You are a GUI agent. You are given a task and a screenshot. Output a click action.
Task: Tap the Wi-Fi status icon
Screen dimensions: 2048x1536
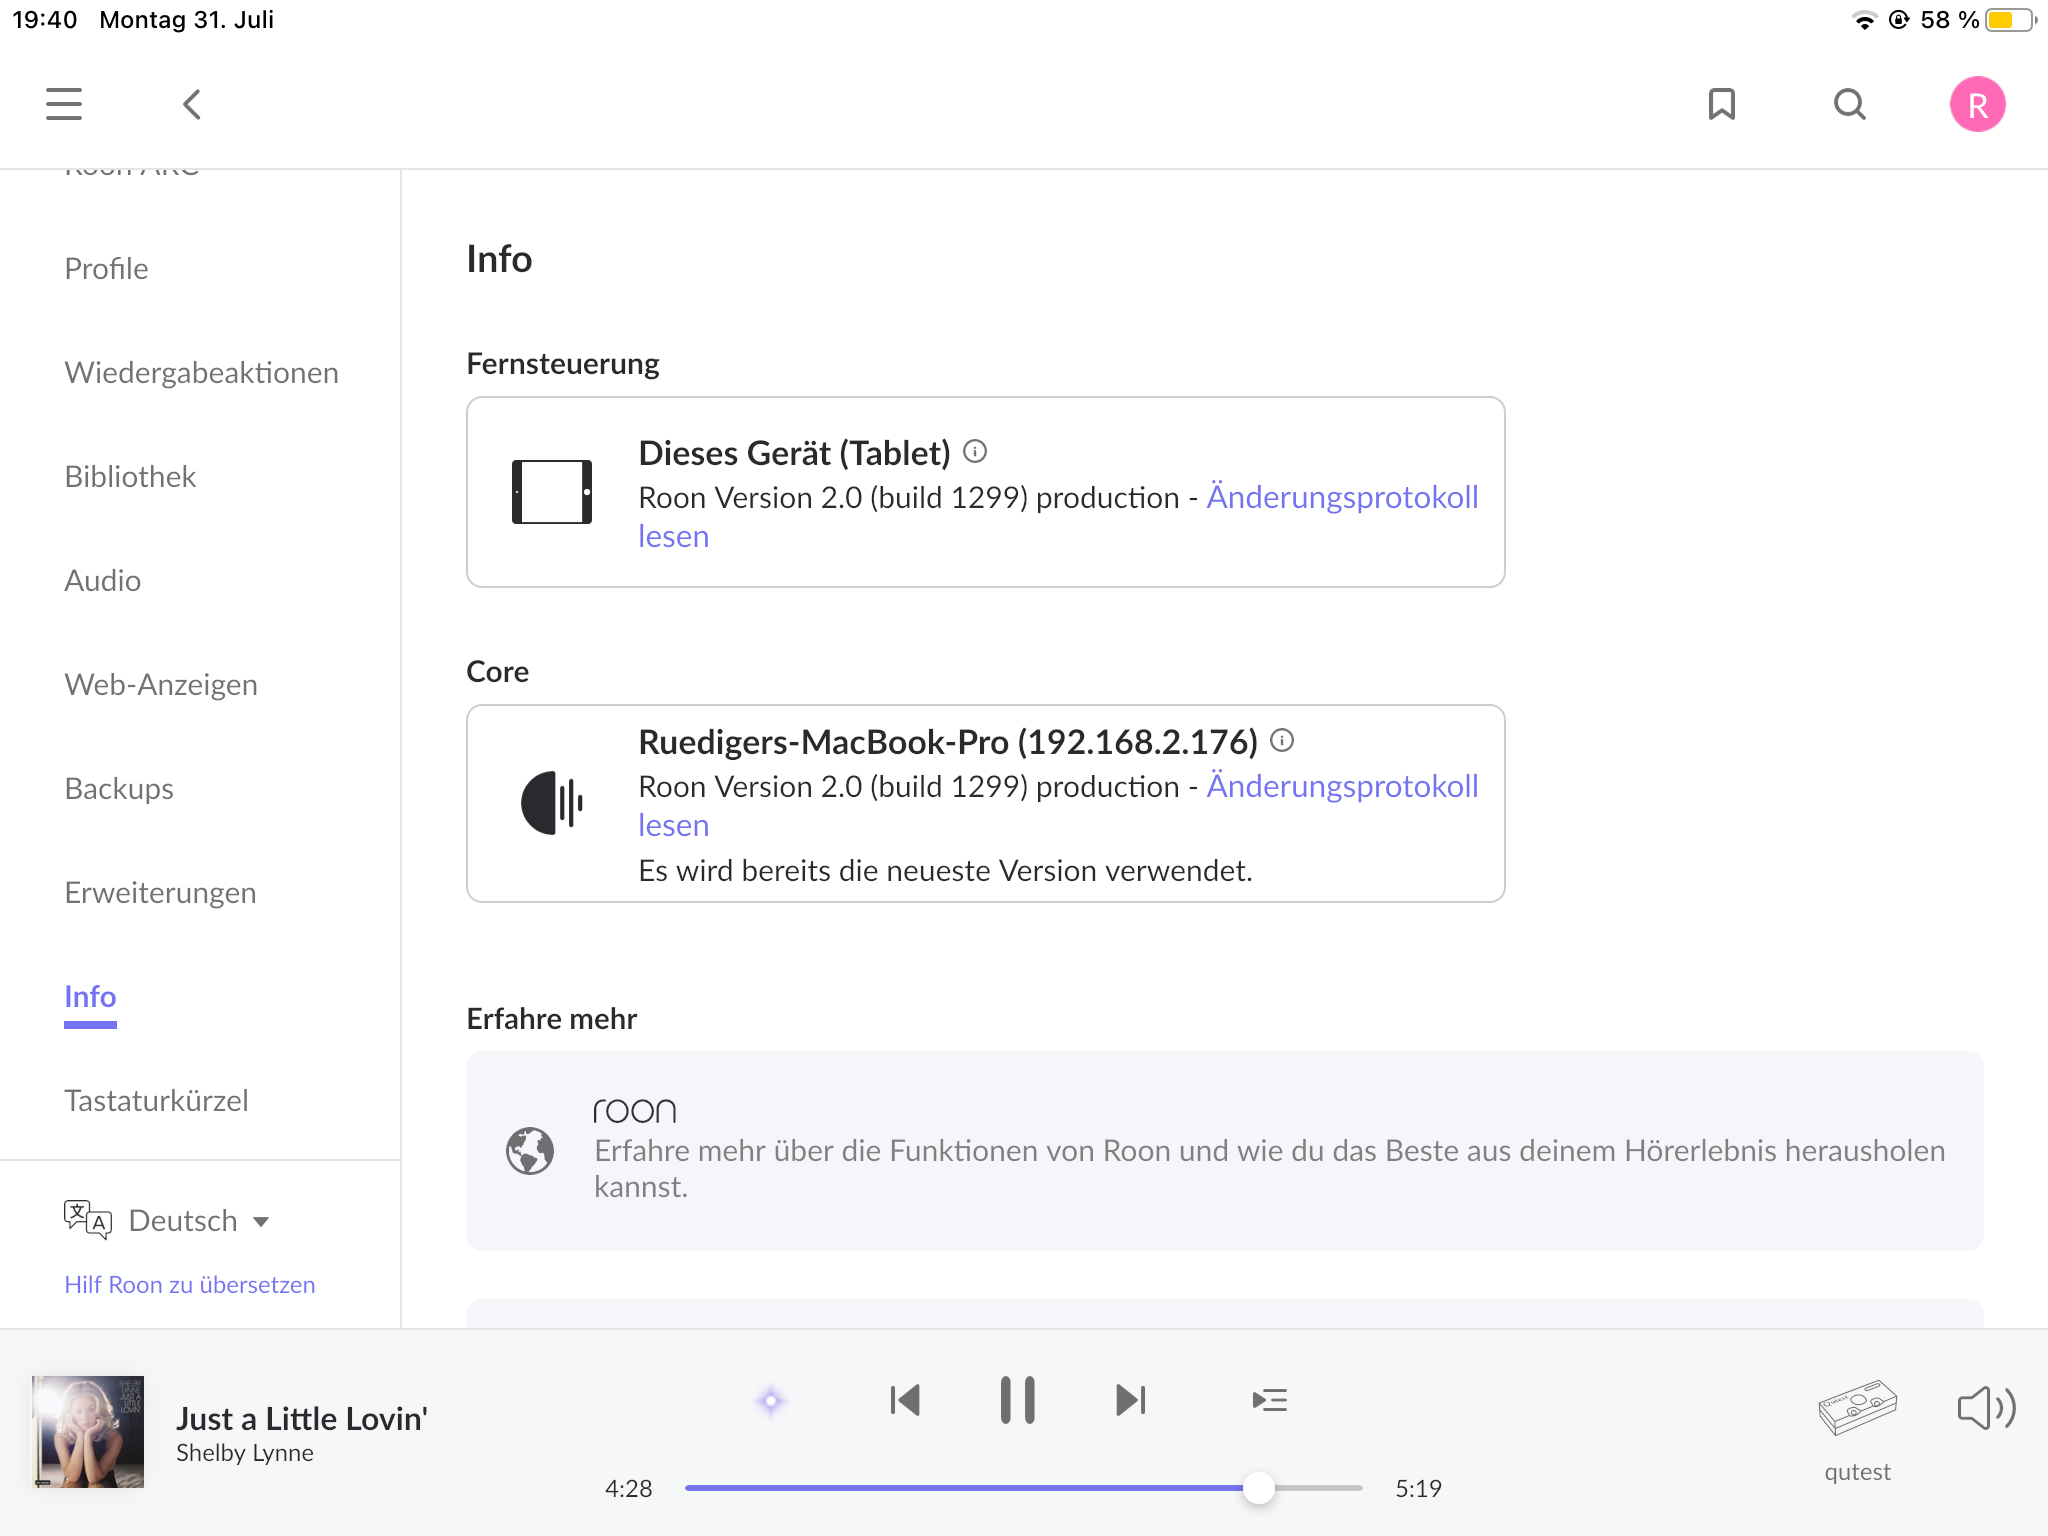[1864, 20]
